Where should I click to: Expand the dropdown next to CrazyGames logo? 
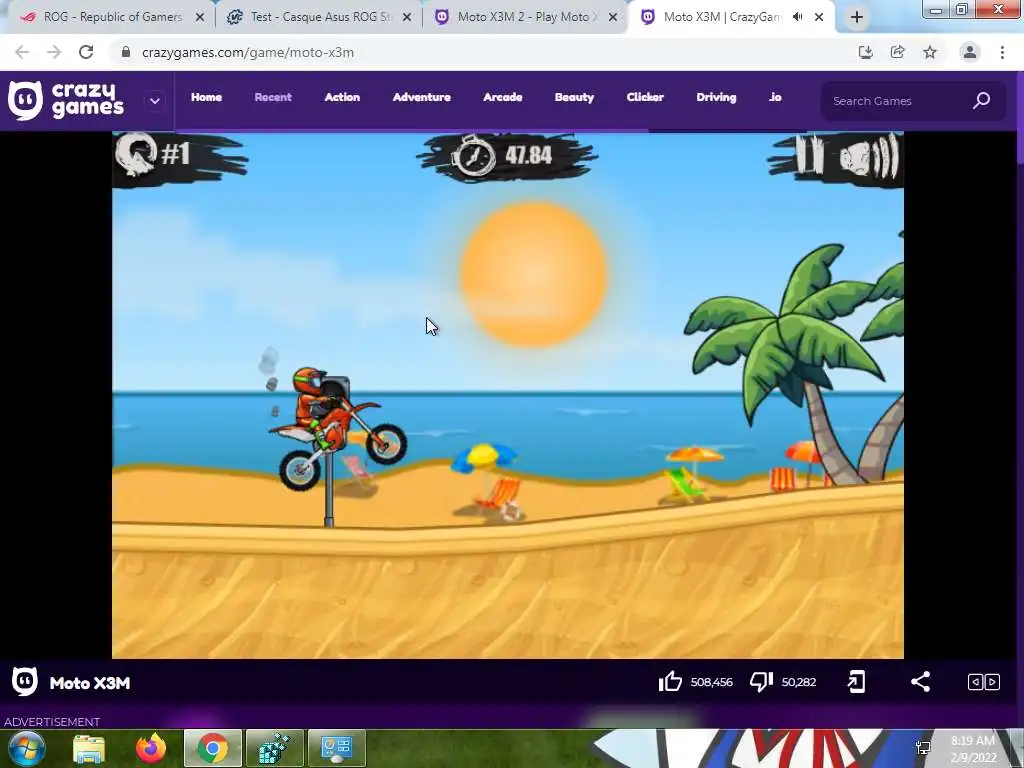click(x=155, y=101)
